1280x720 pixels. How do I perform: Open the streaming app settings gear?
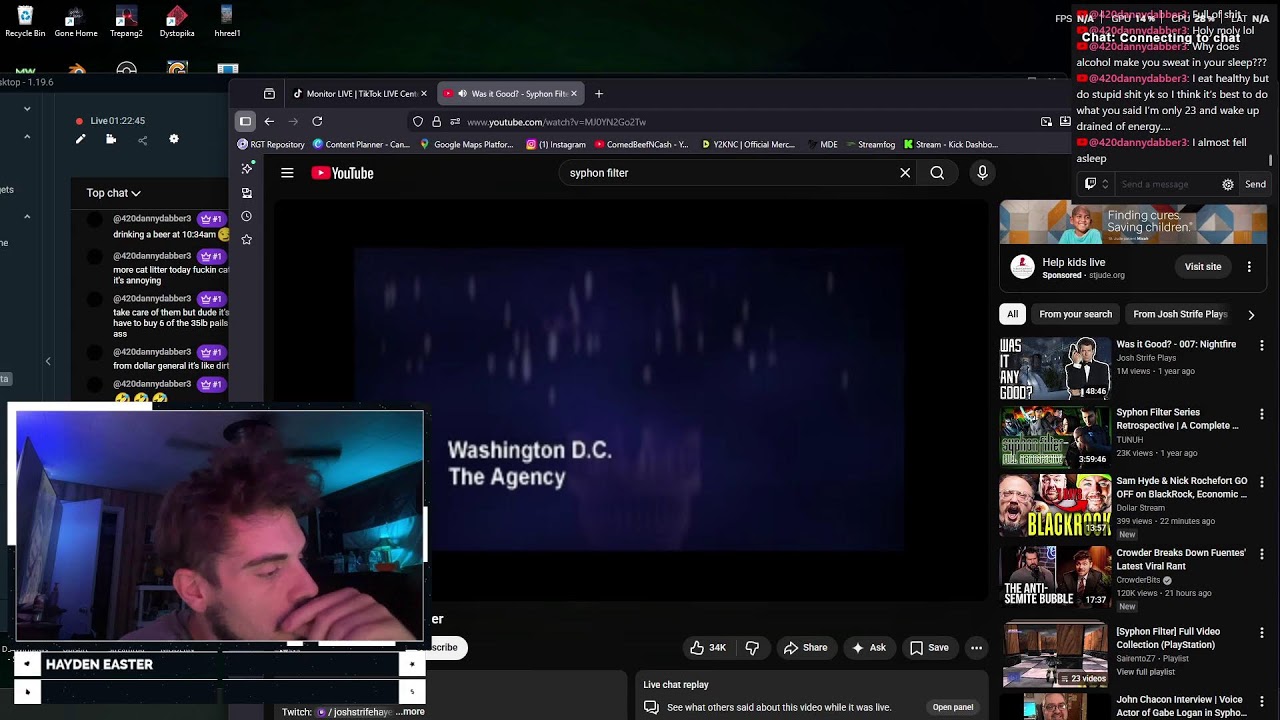click(174, 139)
